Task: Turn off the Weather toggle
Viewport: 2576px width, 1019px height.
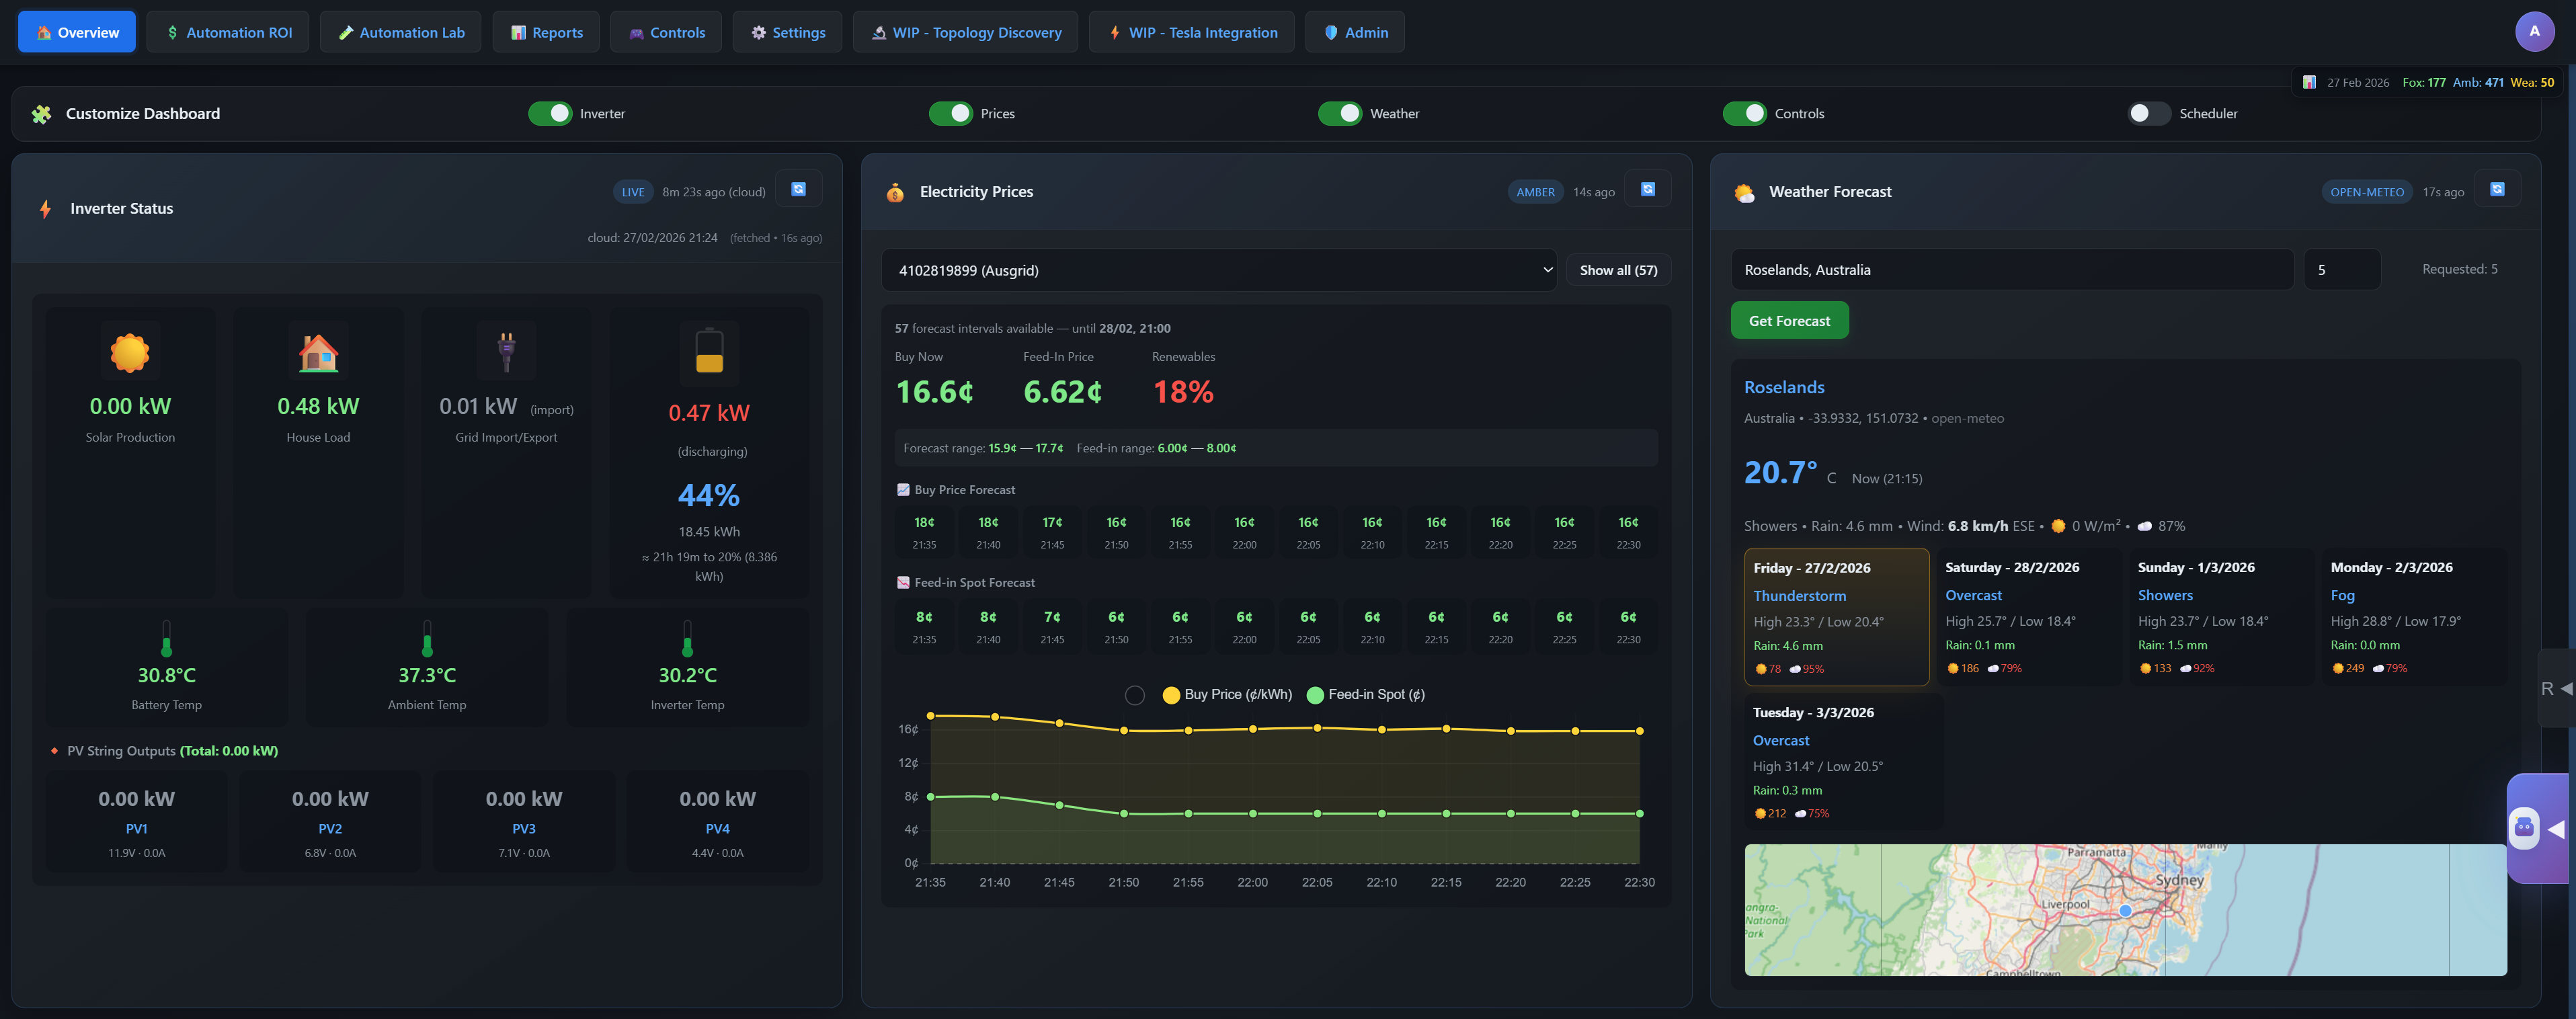Action: click(1340, 113)
